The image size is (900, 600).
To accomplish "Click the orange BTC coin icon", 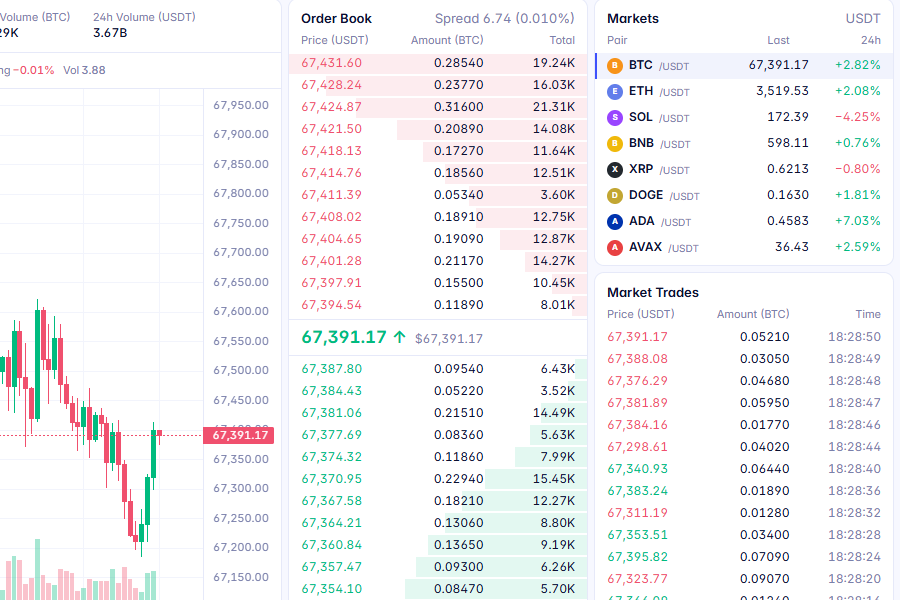I will tap(615, 65).
